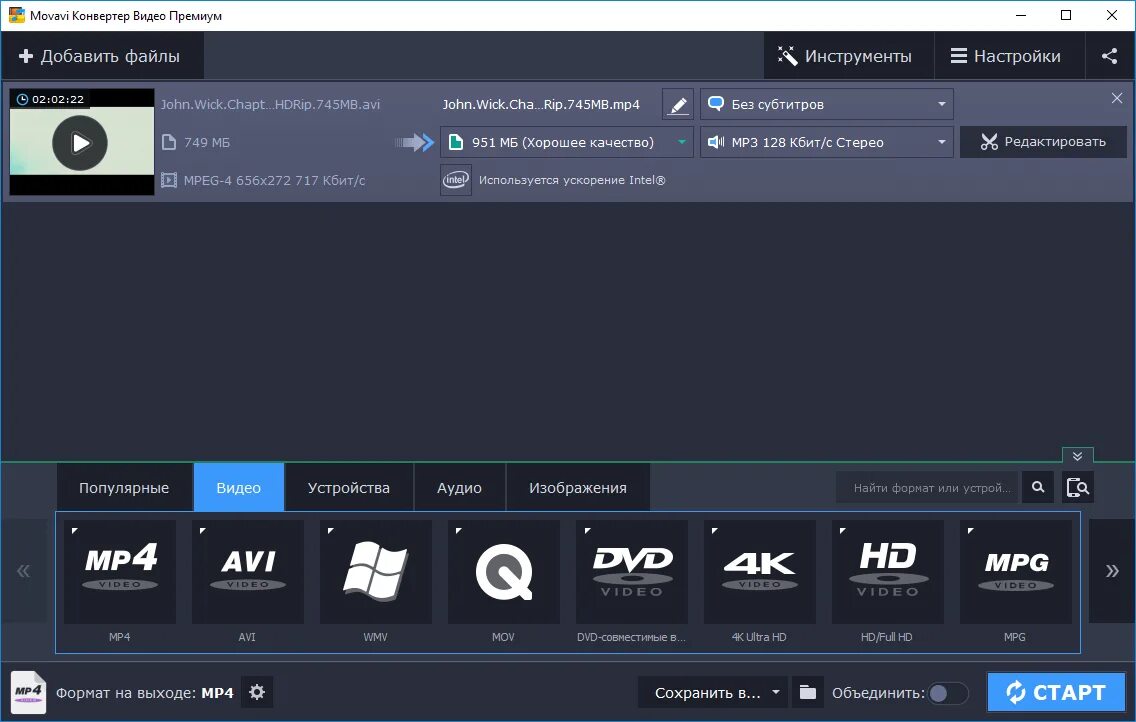Click Добавить файлы button
The height and width of the screenshot is (722, 1136).
click(x=102, y=56)
